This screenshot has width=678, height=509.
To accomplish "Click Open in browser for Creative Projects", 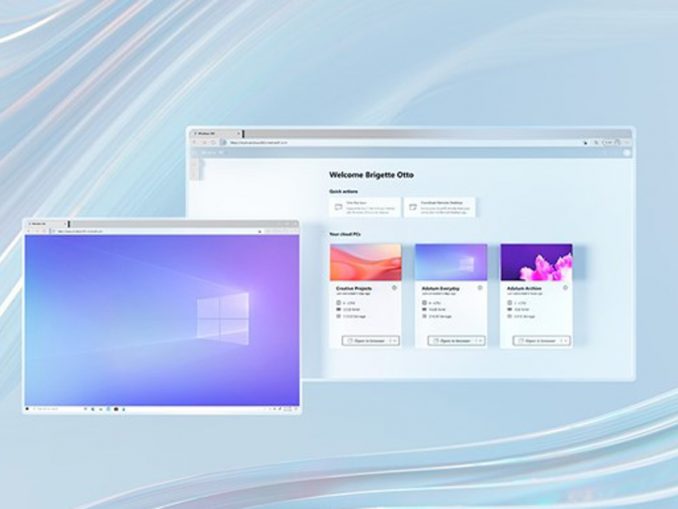I will [x=365, y=341].
